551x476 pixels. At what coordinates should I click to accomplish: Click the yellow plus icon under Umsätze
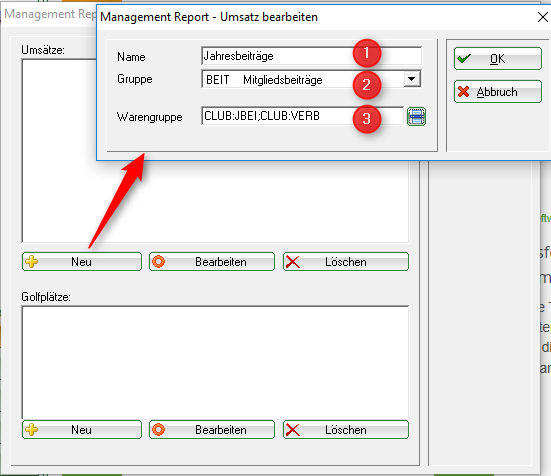pos(32,261)
